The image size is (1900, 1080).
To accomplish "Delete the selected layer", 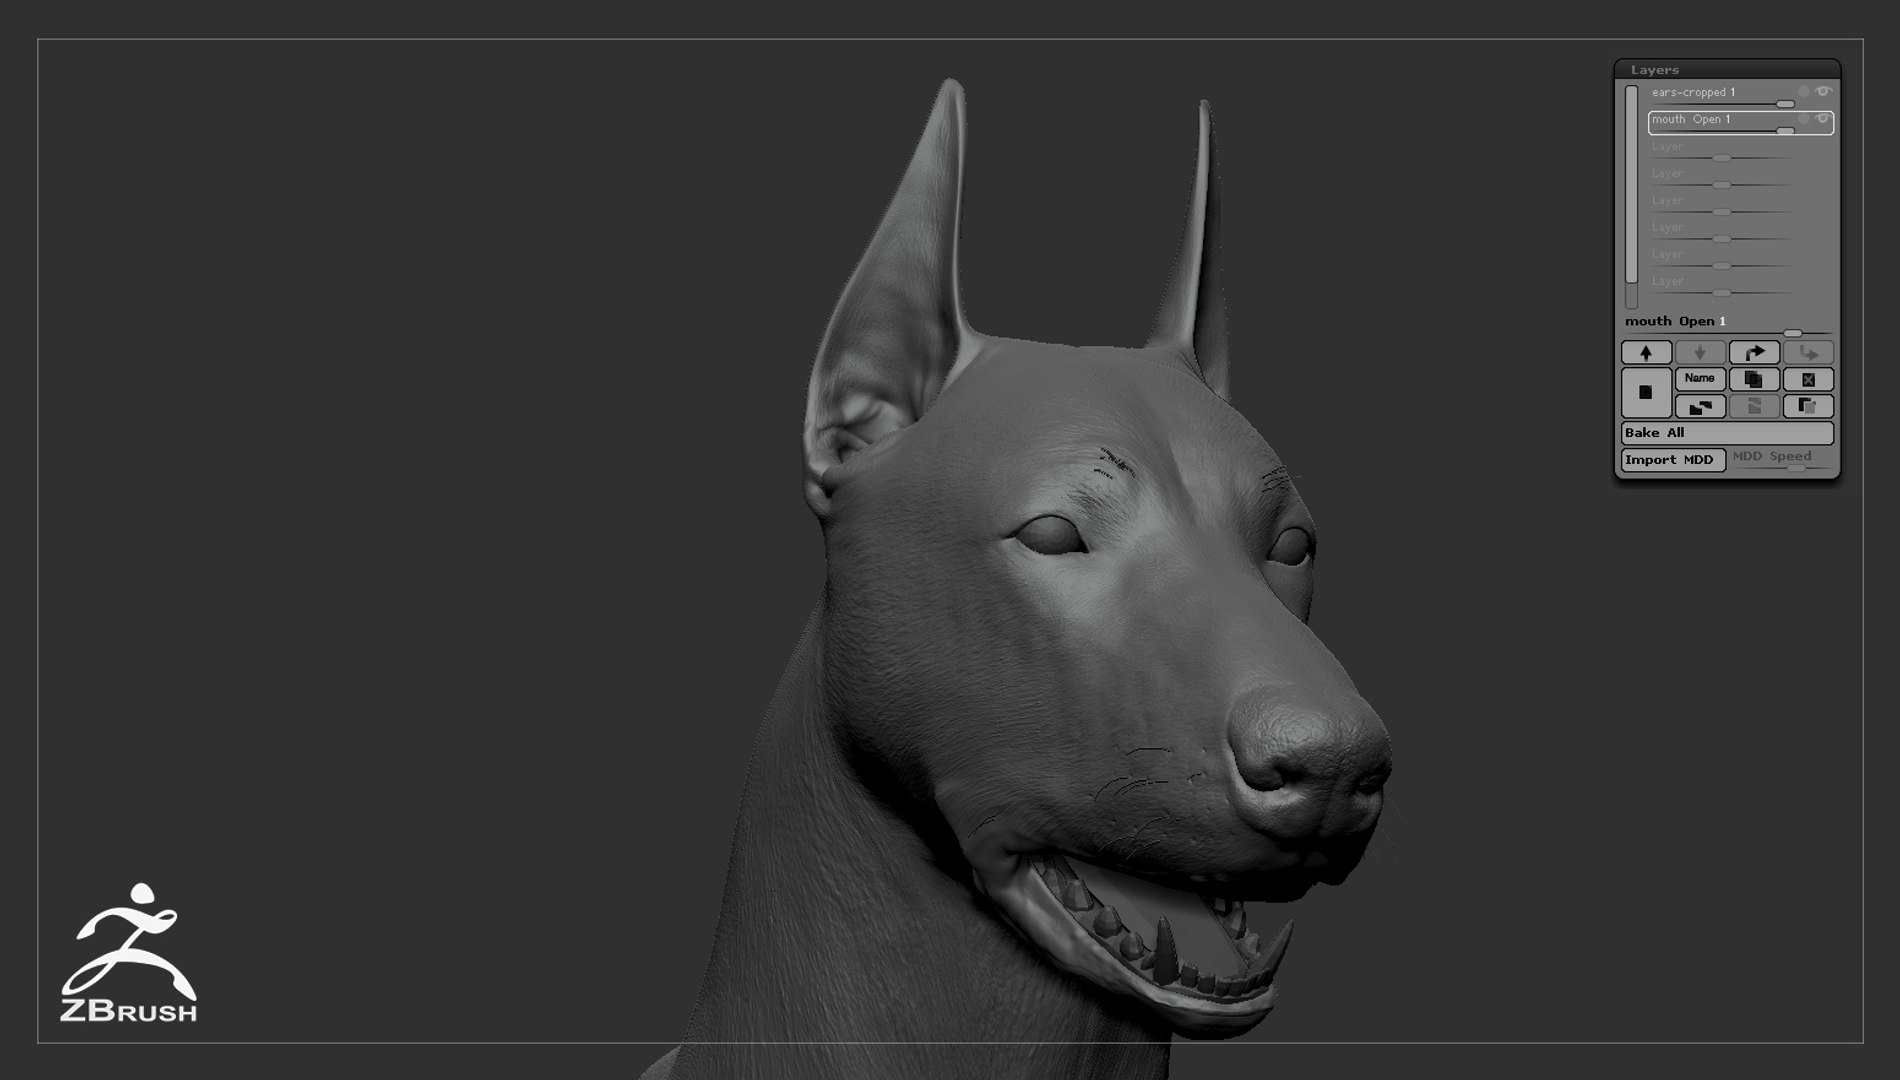I will click(1808, 379).
